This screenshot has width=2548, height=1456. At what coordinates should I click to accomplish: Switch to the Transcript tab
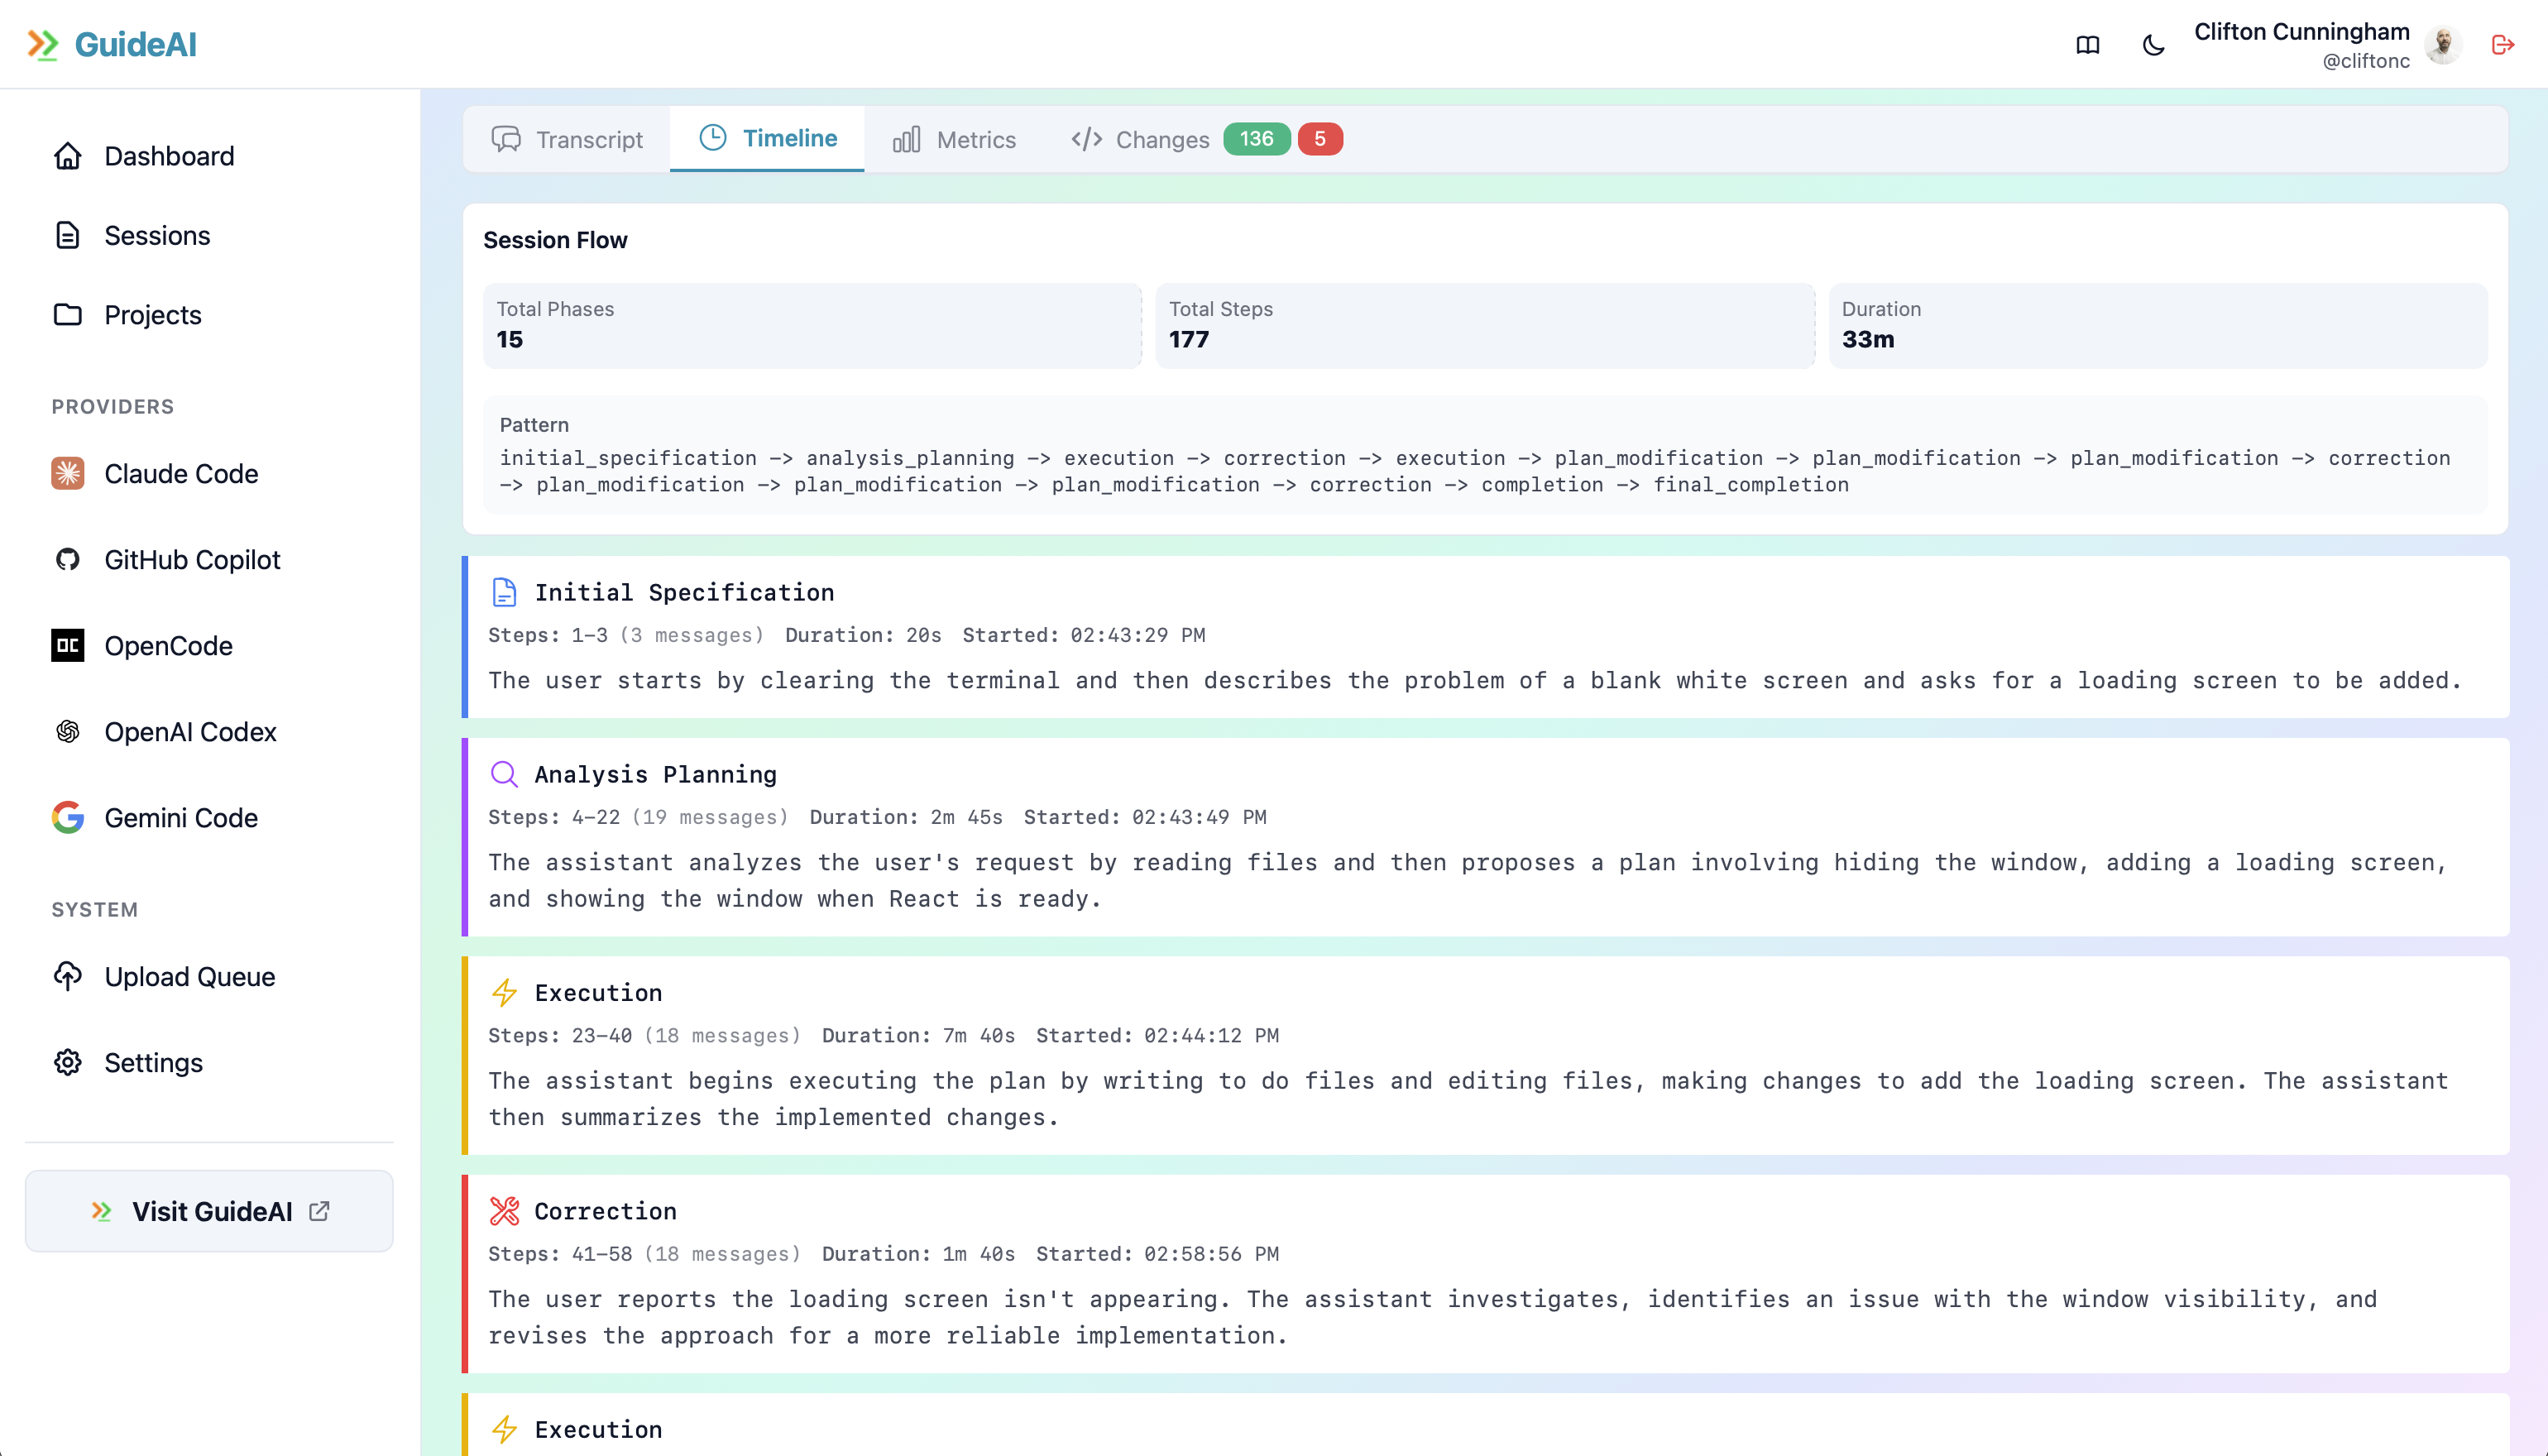567,139
